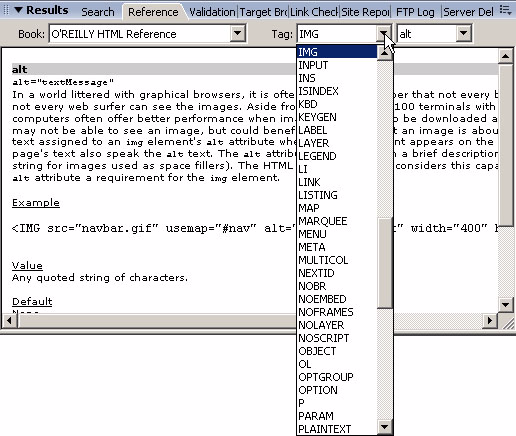Viewport: 516px width, 436px height.
Task: Choose MENU in the tag list
Action: [337, 234]
